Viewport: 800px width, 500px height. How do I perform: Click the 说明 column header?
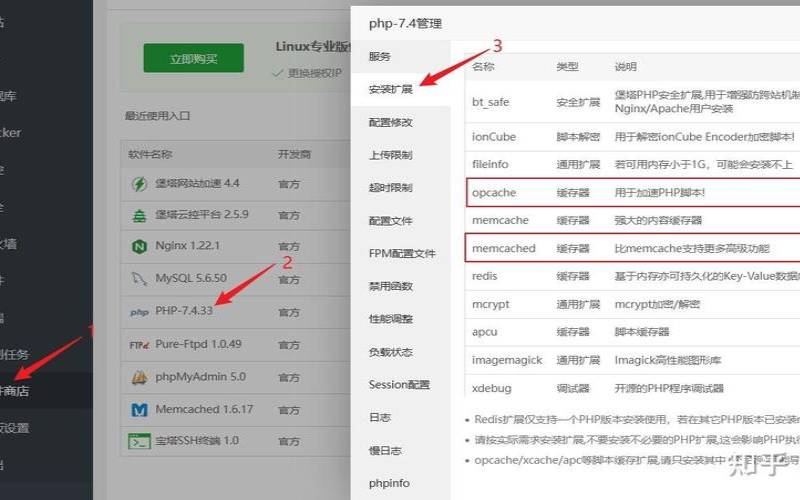(x=626, y=66)
